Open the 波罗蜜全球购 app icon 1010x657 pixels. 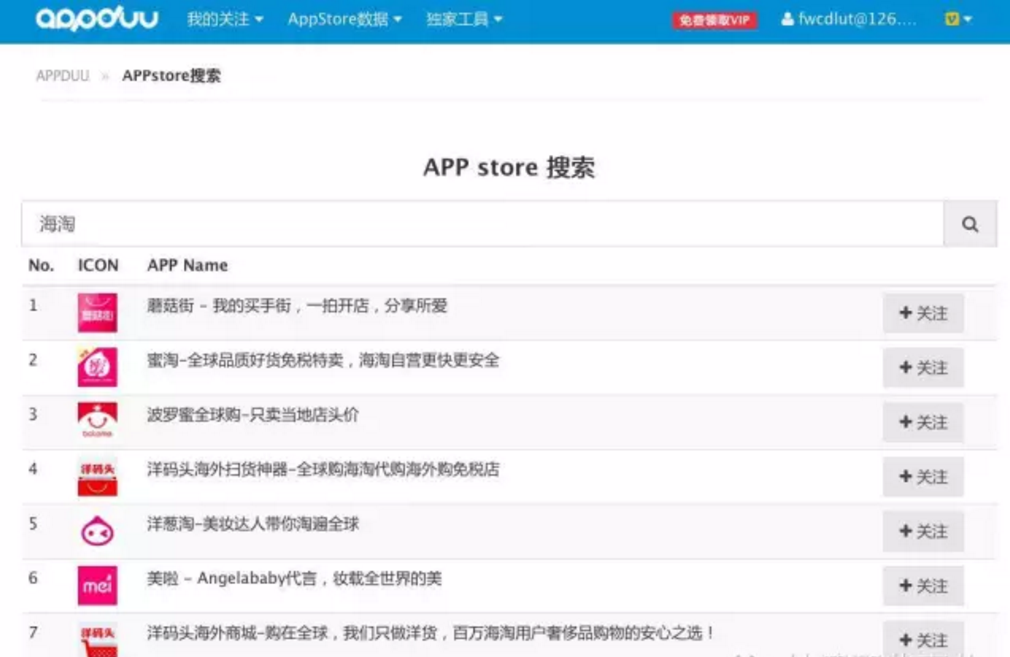pyautogui.click(x=97, y=421)
